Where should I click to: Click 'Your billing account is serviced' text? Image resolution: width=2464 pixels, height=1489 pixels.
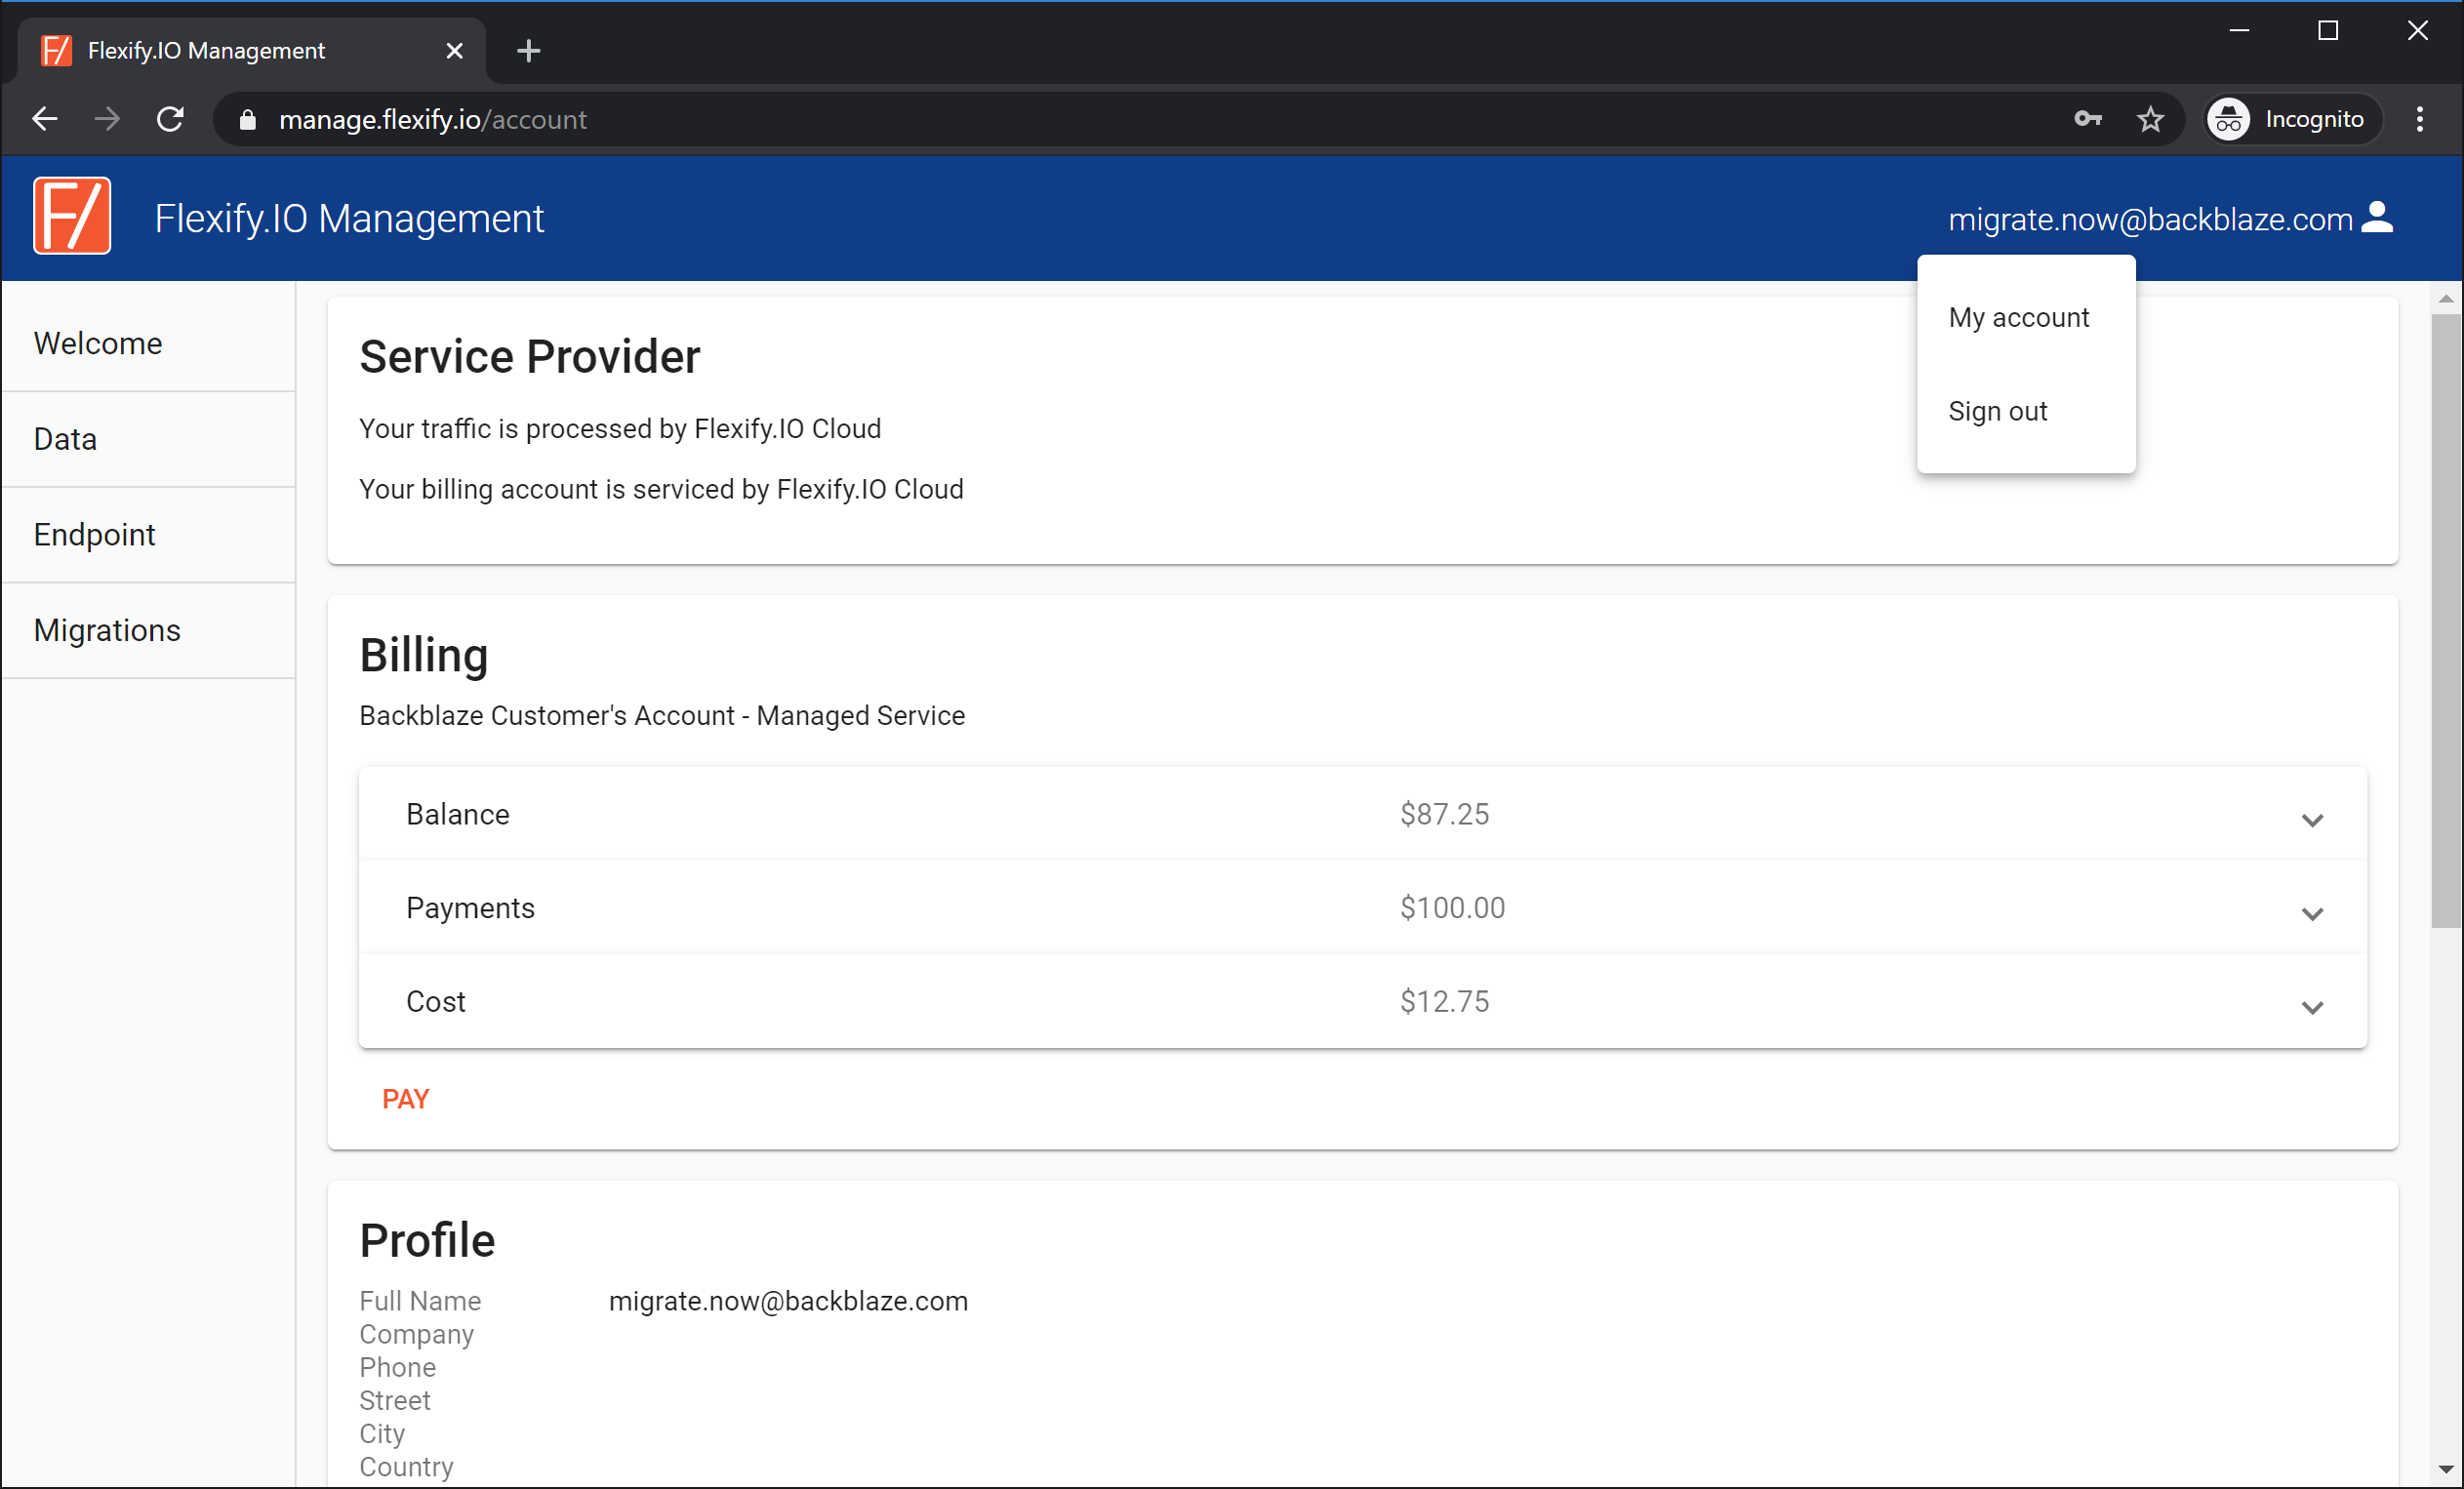click(661, 489)
